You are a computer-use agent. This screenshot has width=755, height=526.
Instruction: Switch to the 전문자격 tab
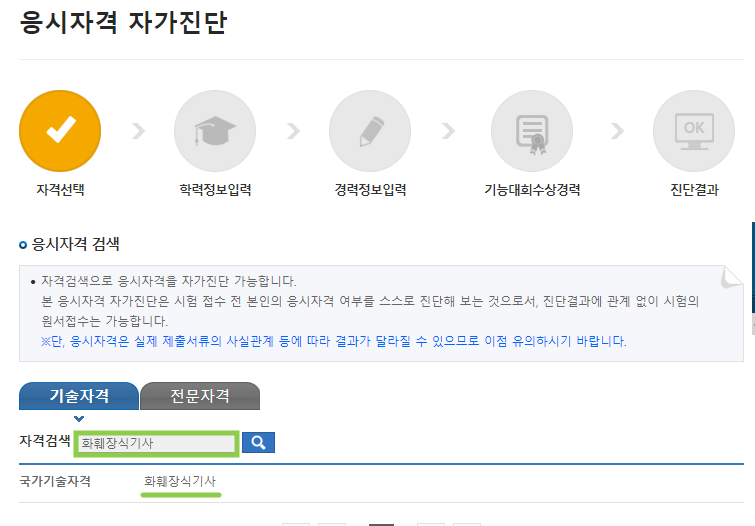click(x=200, y=396)
